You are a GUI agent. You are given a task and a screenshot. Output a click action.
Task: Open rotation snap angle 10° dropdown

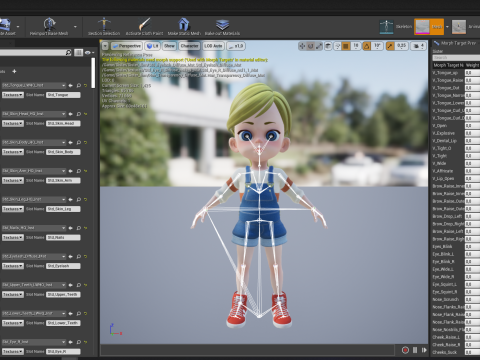pyautogui.click(x=377, y=46)
